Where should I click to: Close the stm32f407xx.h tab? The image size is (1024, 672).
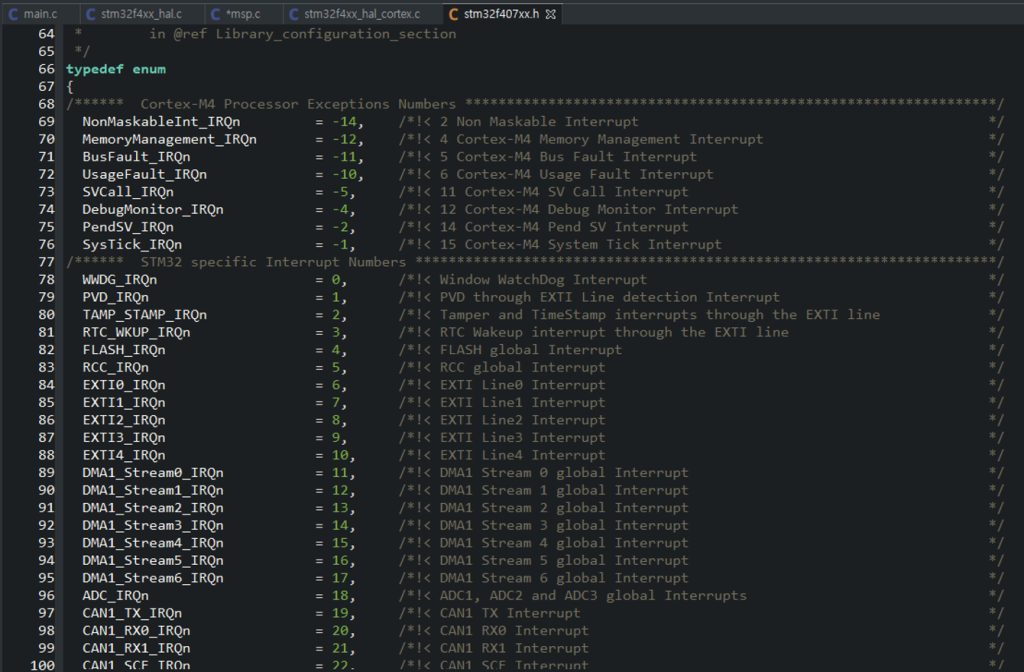pos(551,14)
